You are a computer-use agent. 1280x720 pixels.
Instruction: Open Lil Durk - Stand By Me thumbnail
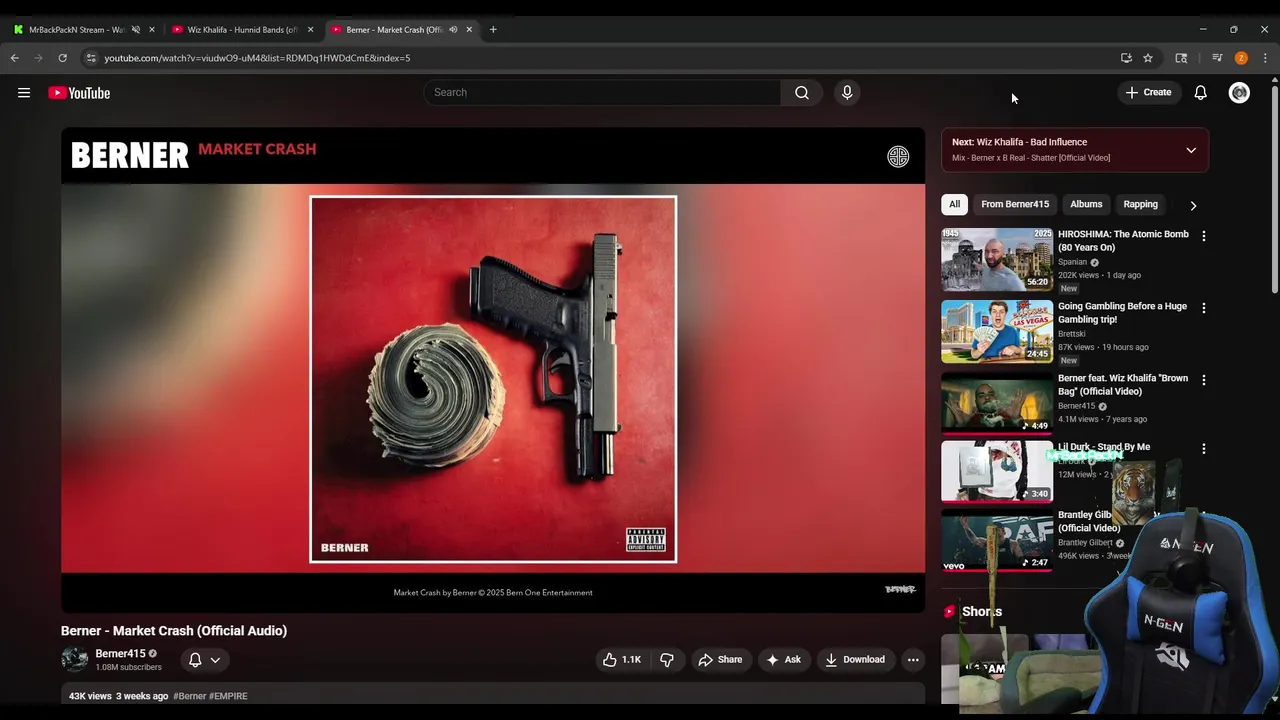click(x=997, y=471)
